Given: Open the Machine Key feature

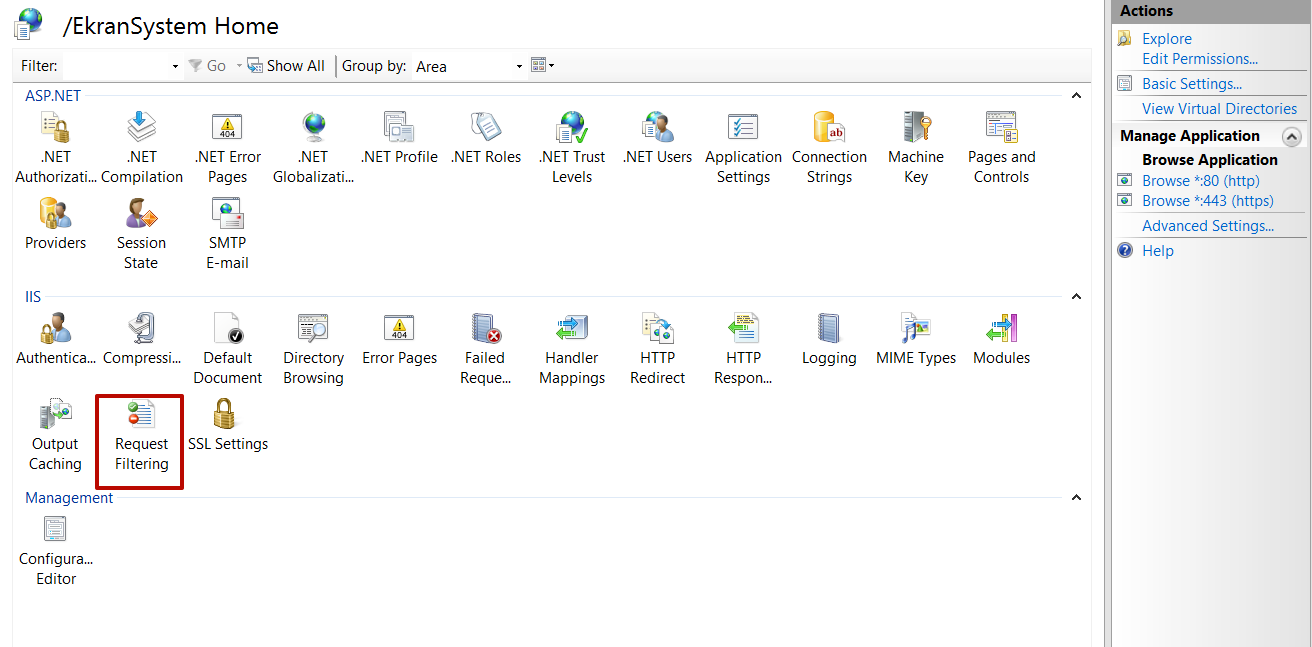Looking at the screenshot, I should pos(915,147).
